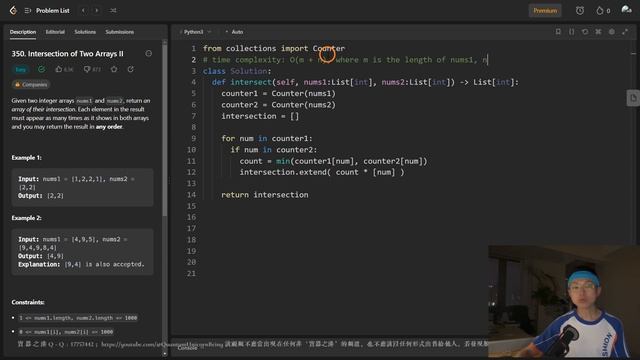Click 'counter1 = Counter(nums1)' line
Image resolution: width=640 pixels, height=360 pixels.
(x=278, y=93)
